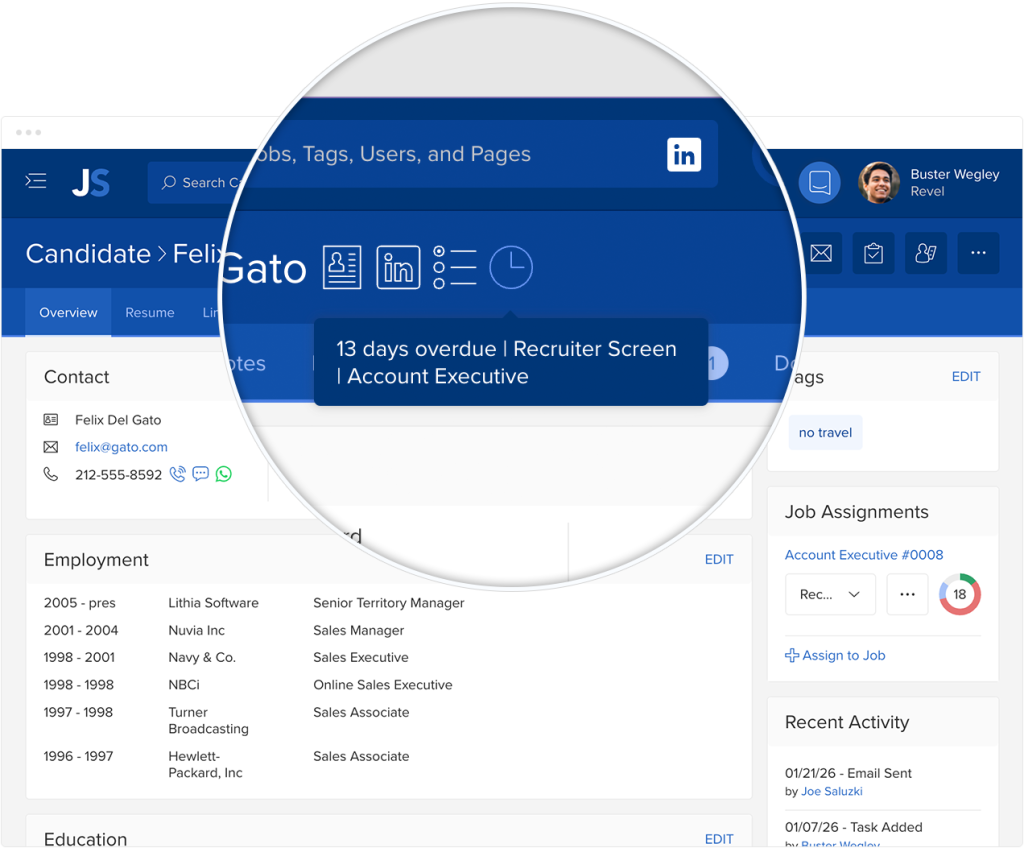Open the text message icon next to the phone number
Viewport: 1024px width, 848px height.
point(200,473)
